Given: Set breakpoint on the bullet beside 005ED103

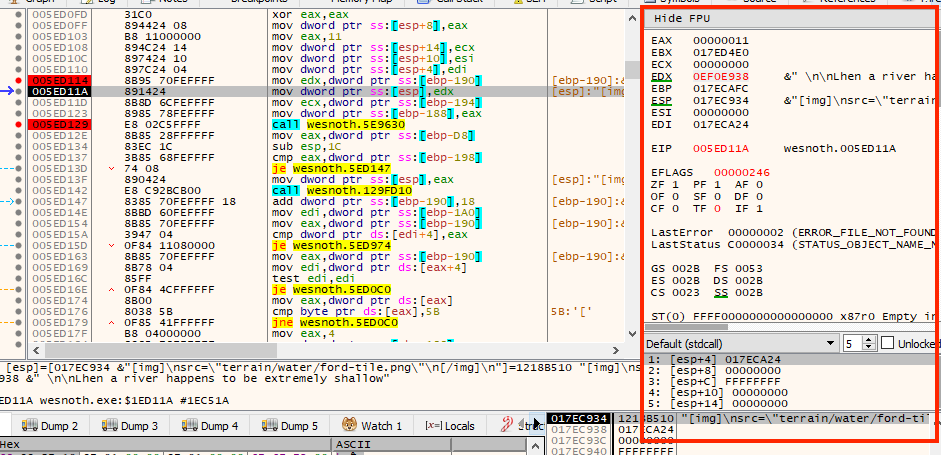Looking at the screenshot, I should 19,36.
